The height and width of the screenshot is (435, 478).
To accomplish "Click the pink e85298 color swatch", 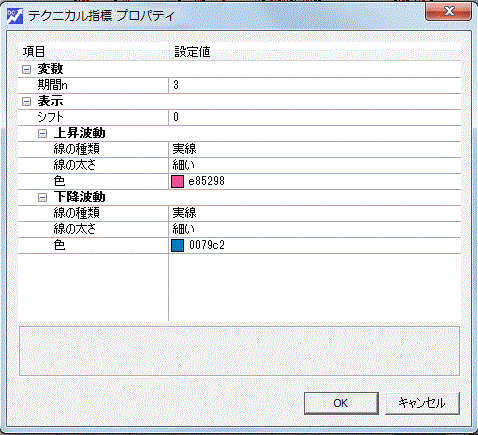I will 177,182.
